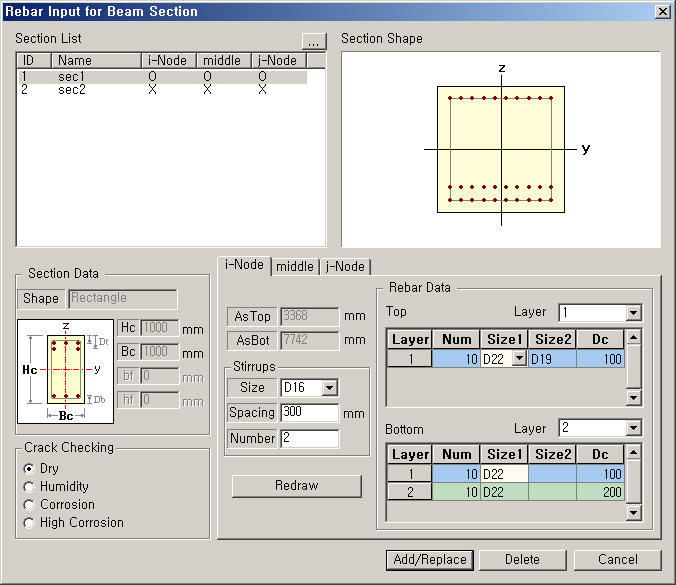Expand the Bottom Layer count dropdown
The width and height of the screenshot is (676, 585).
(632, 428)
